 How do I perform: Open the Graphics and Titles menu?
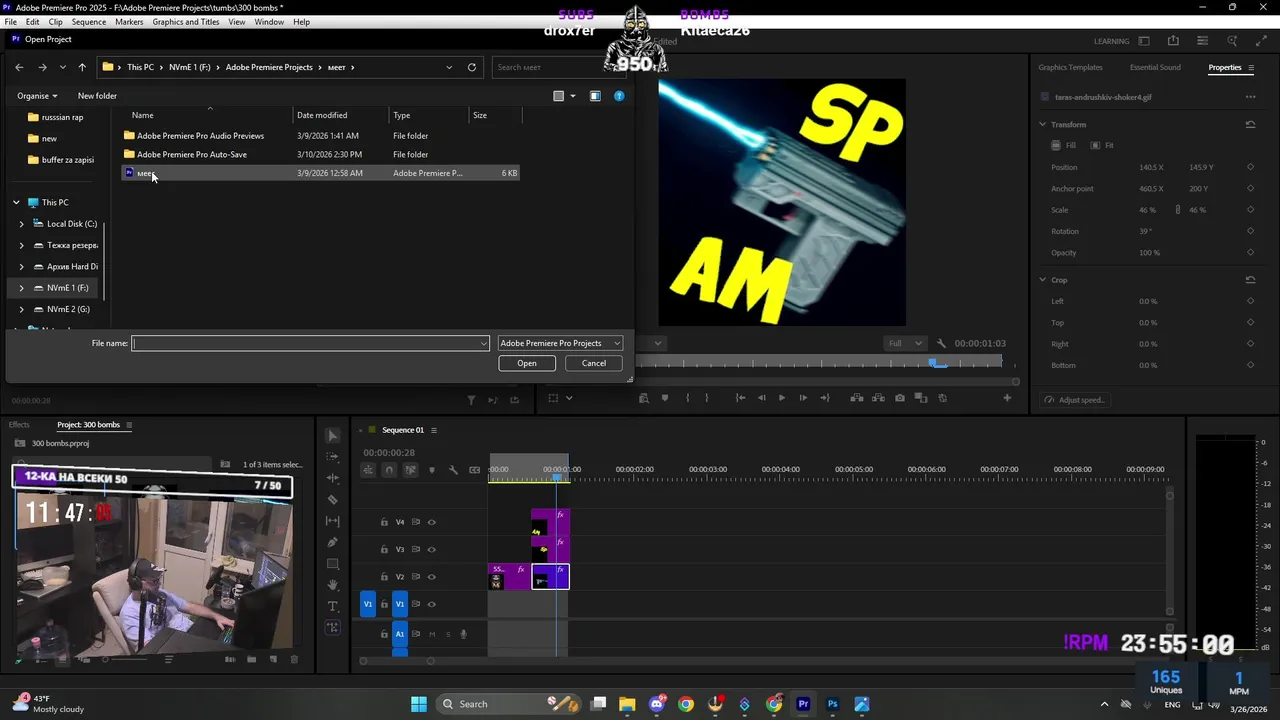point(186,21)
